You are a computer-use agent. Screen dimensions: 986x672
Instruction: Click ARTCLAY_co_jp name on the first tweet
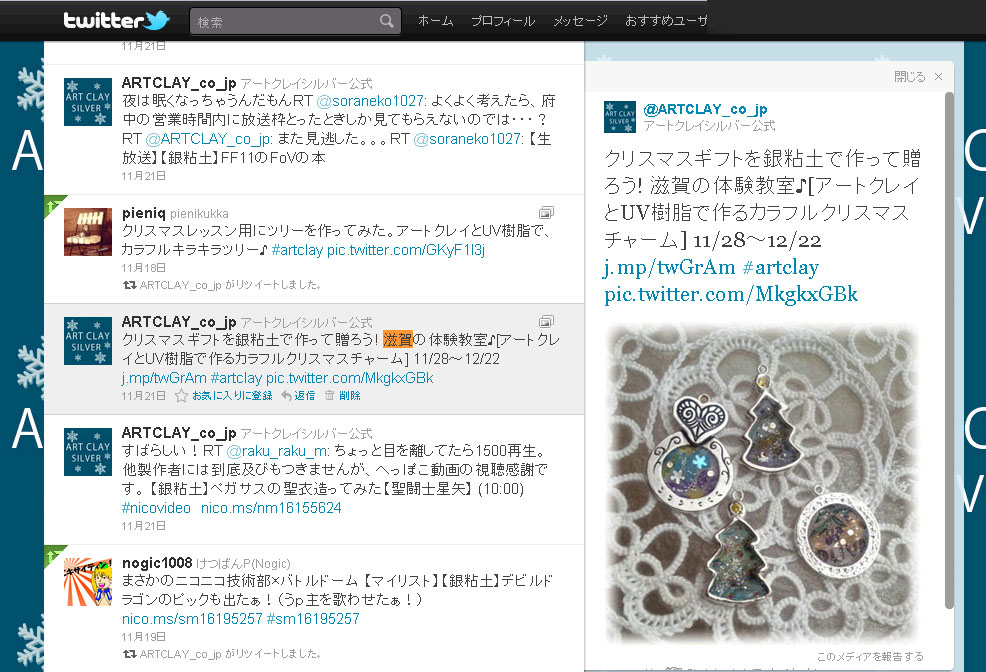(179, 83)
